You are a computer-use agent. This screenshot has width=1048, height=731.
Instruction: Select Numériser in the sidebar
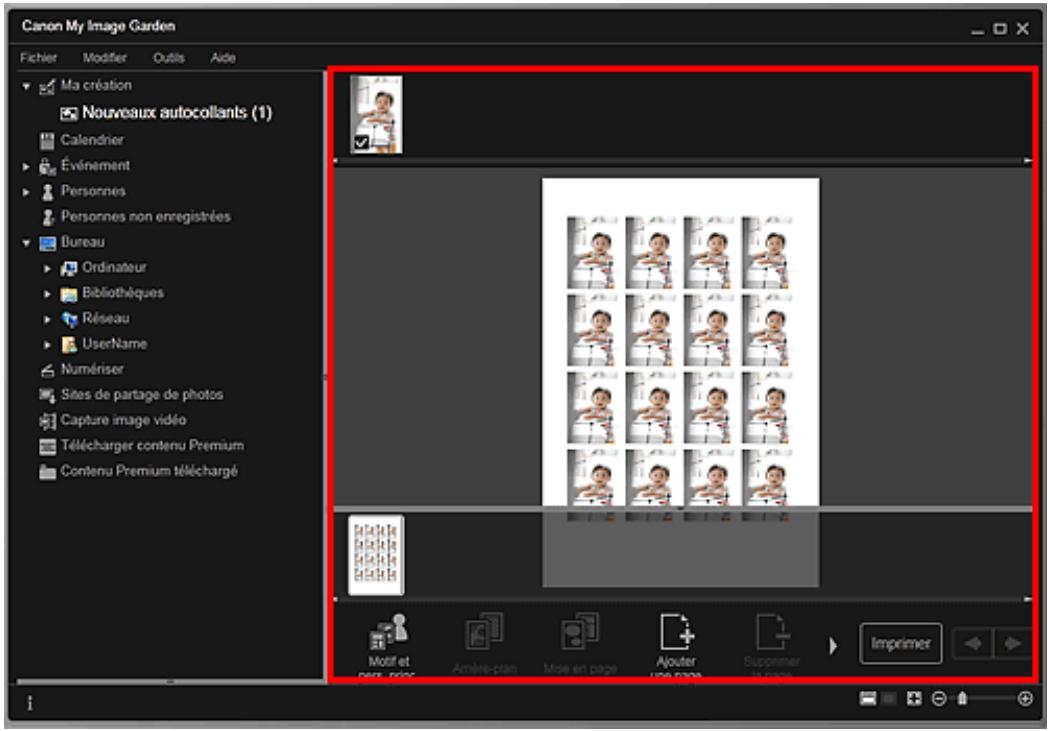pyautogui.click(x=92, y=369)
